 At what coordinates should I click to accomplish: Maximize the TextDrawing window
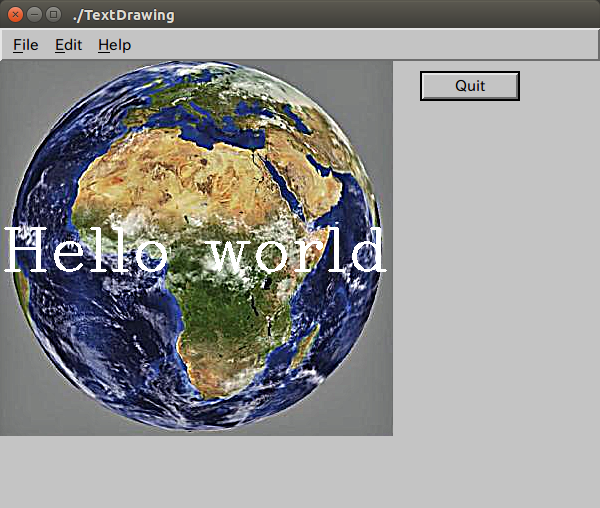pyautogui.click(x=54, y=15)
